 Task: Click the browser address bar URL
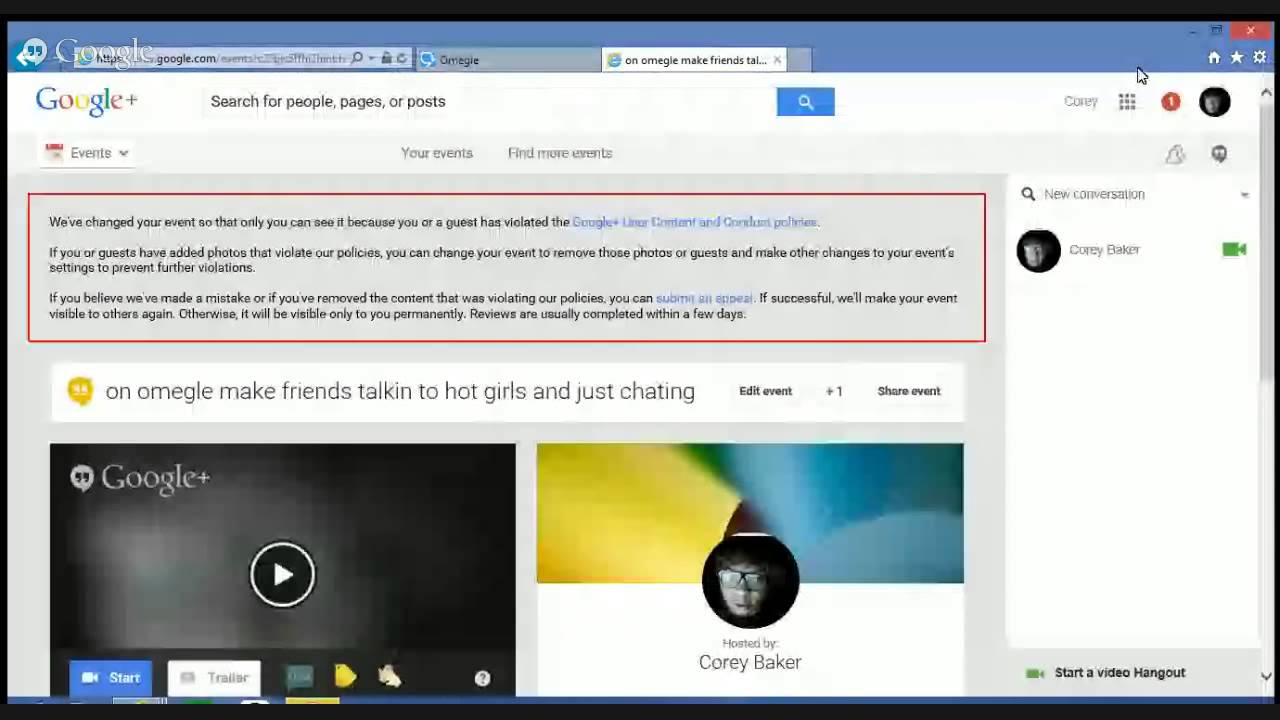click(x=220, y=59)
